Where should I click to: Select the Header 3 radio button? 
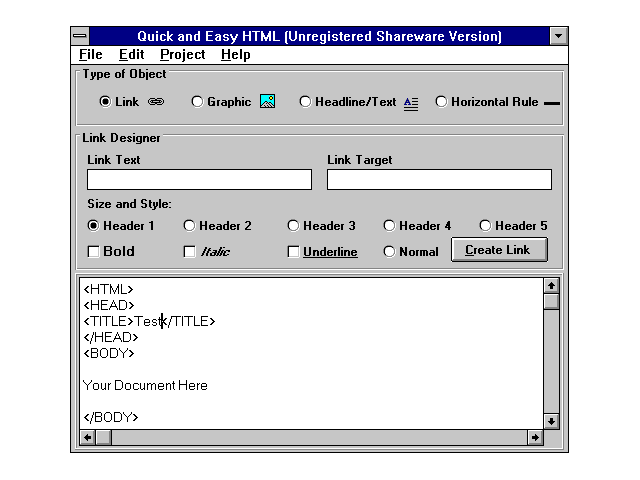(x=294, y=226)
